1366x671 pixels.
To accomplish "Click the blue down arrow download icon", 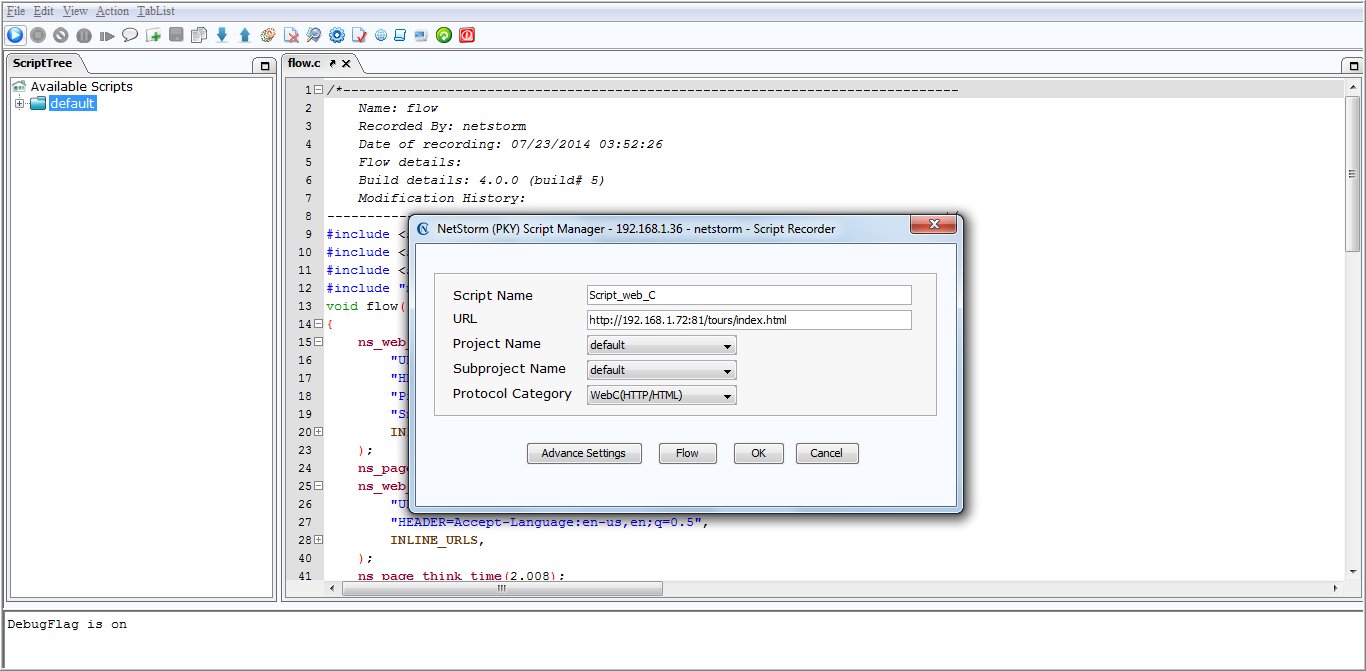I will pos(222,35).
